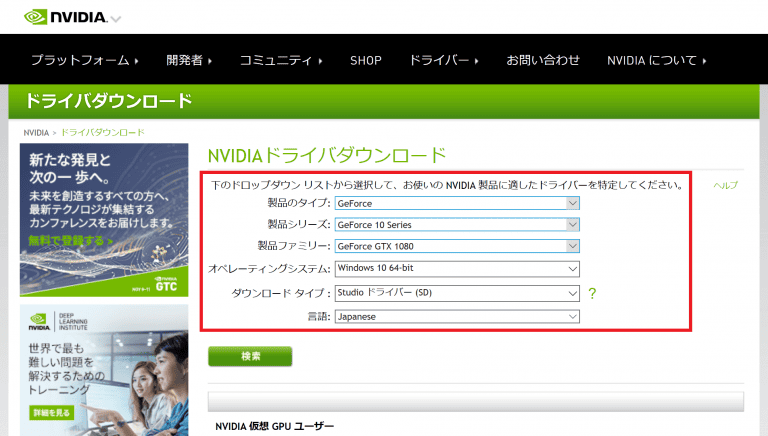Open the ダウンロード タイプ dropdown showing Studio ドライバー
The image size is (768, 436).
457,293
